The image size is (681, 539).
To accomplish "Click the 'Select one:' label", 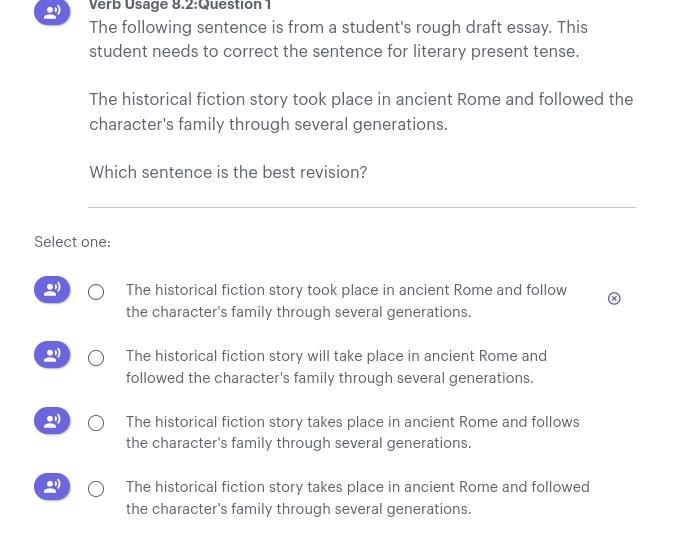I will click(x=73, y=242).
